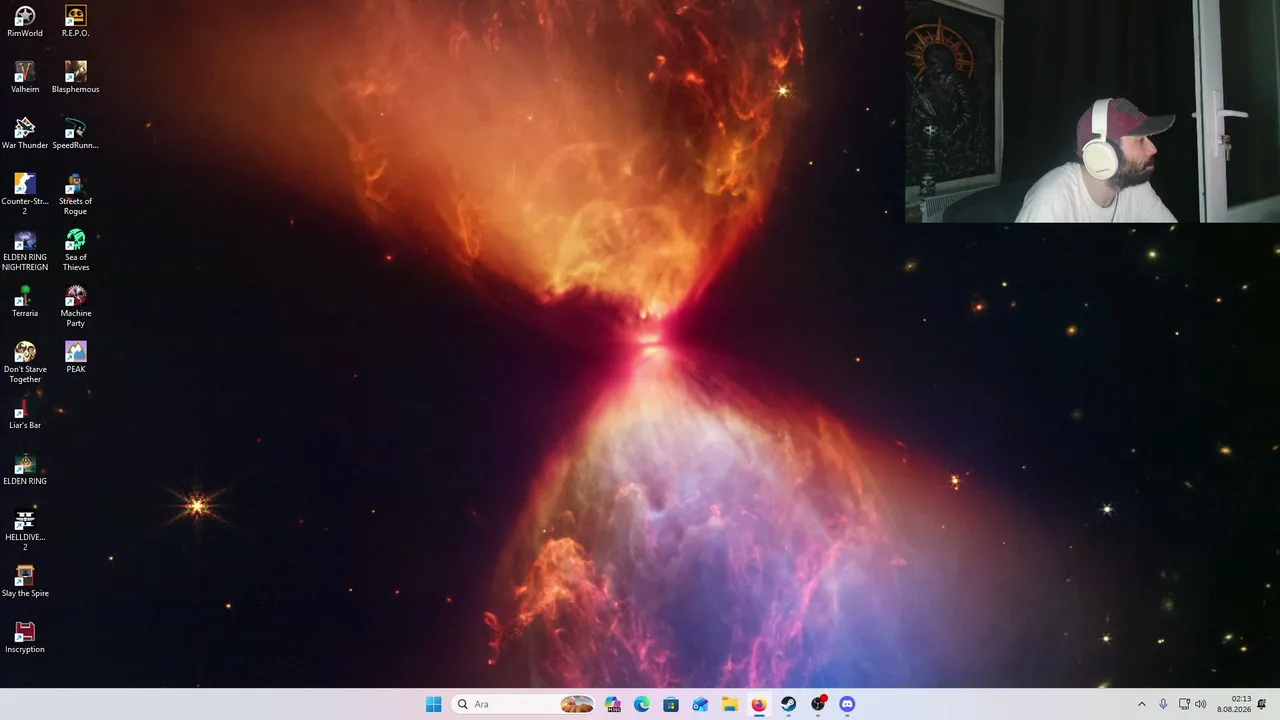
Task: Click the Don't Starve Together icon
Action: pyautogui.click(x=25, y=362)
